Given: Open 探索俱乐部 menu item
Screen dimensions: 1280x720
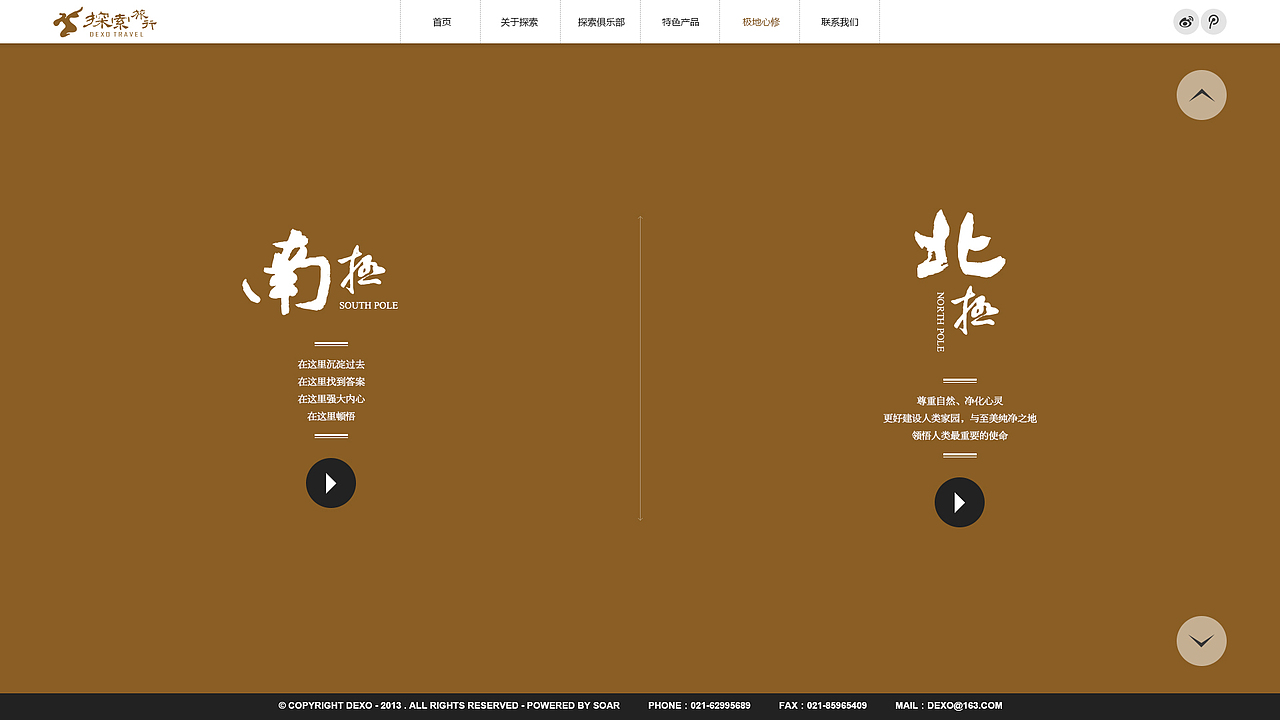Looking at the screenshot, I should point(601,22).
